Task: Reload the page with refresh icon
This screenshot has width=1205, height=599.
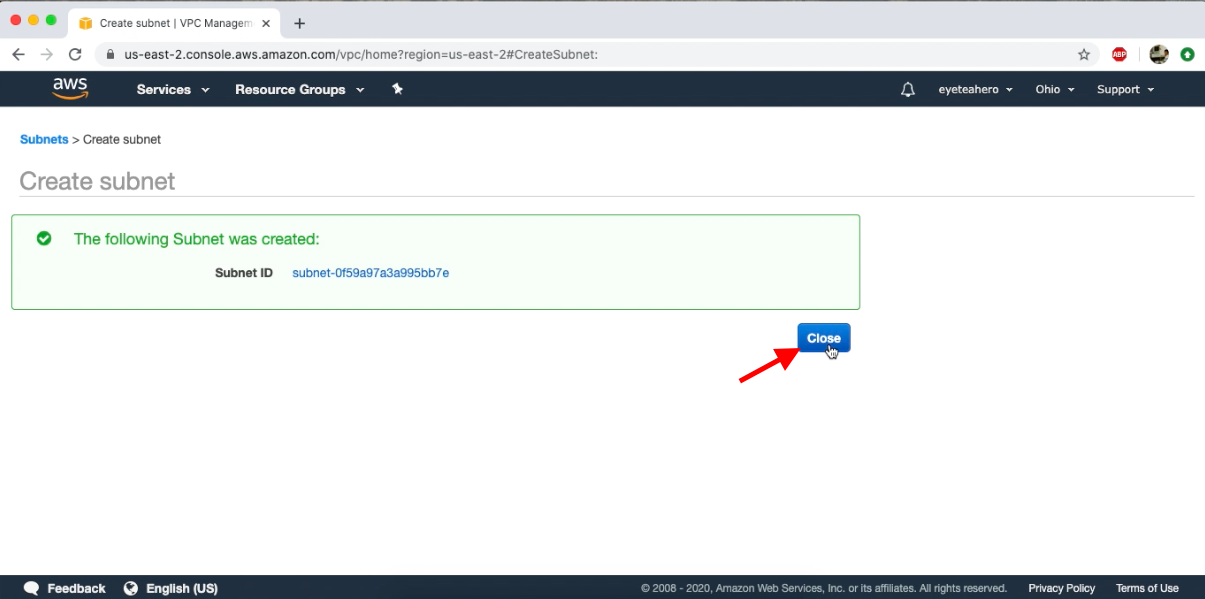Action: pyautogui.click(x=75, y=54)
